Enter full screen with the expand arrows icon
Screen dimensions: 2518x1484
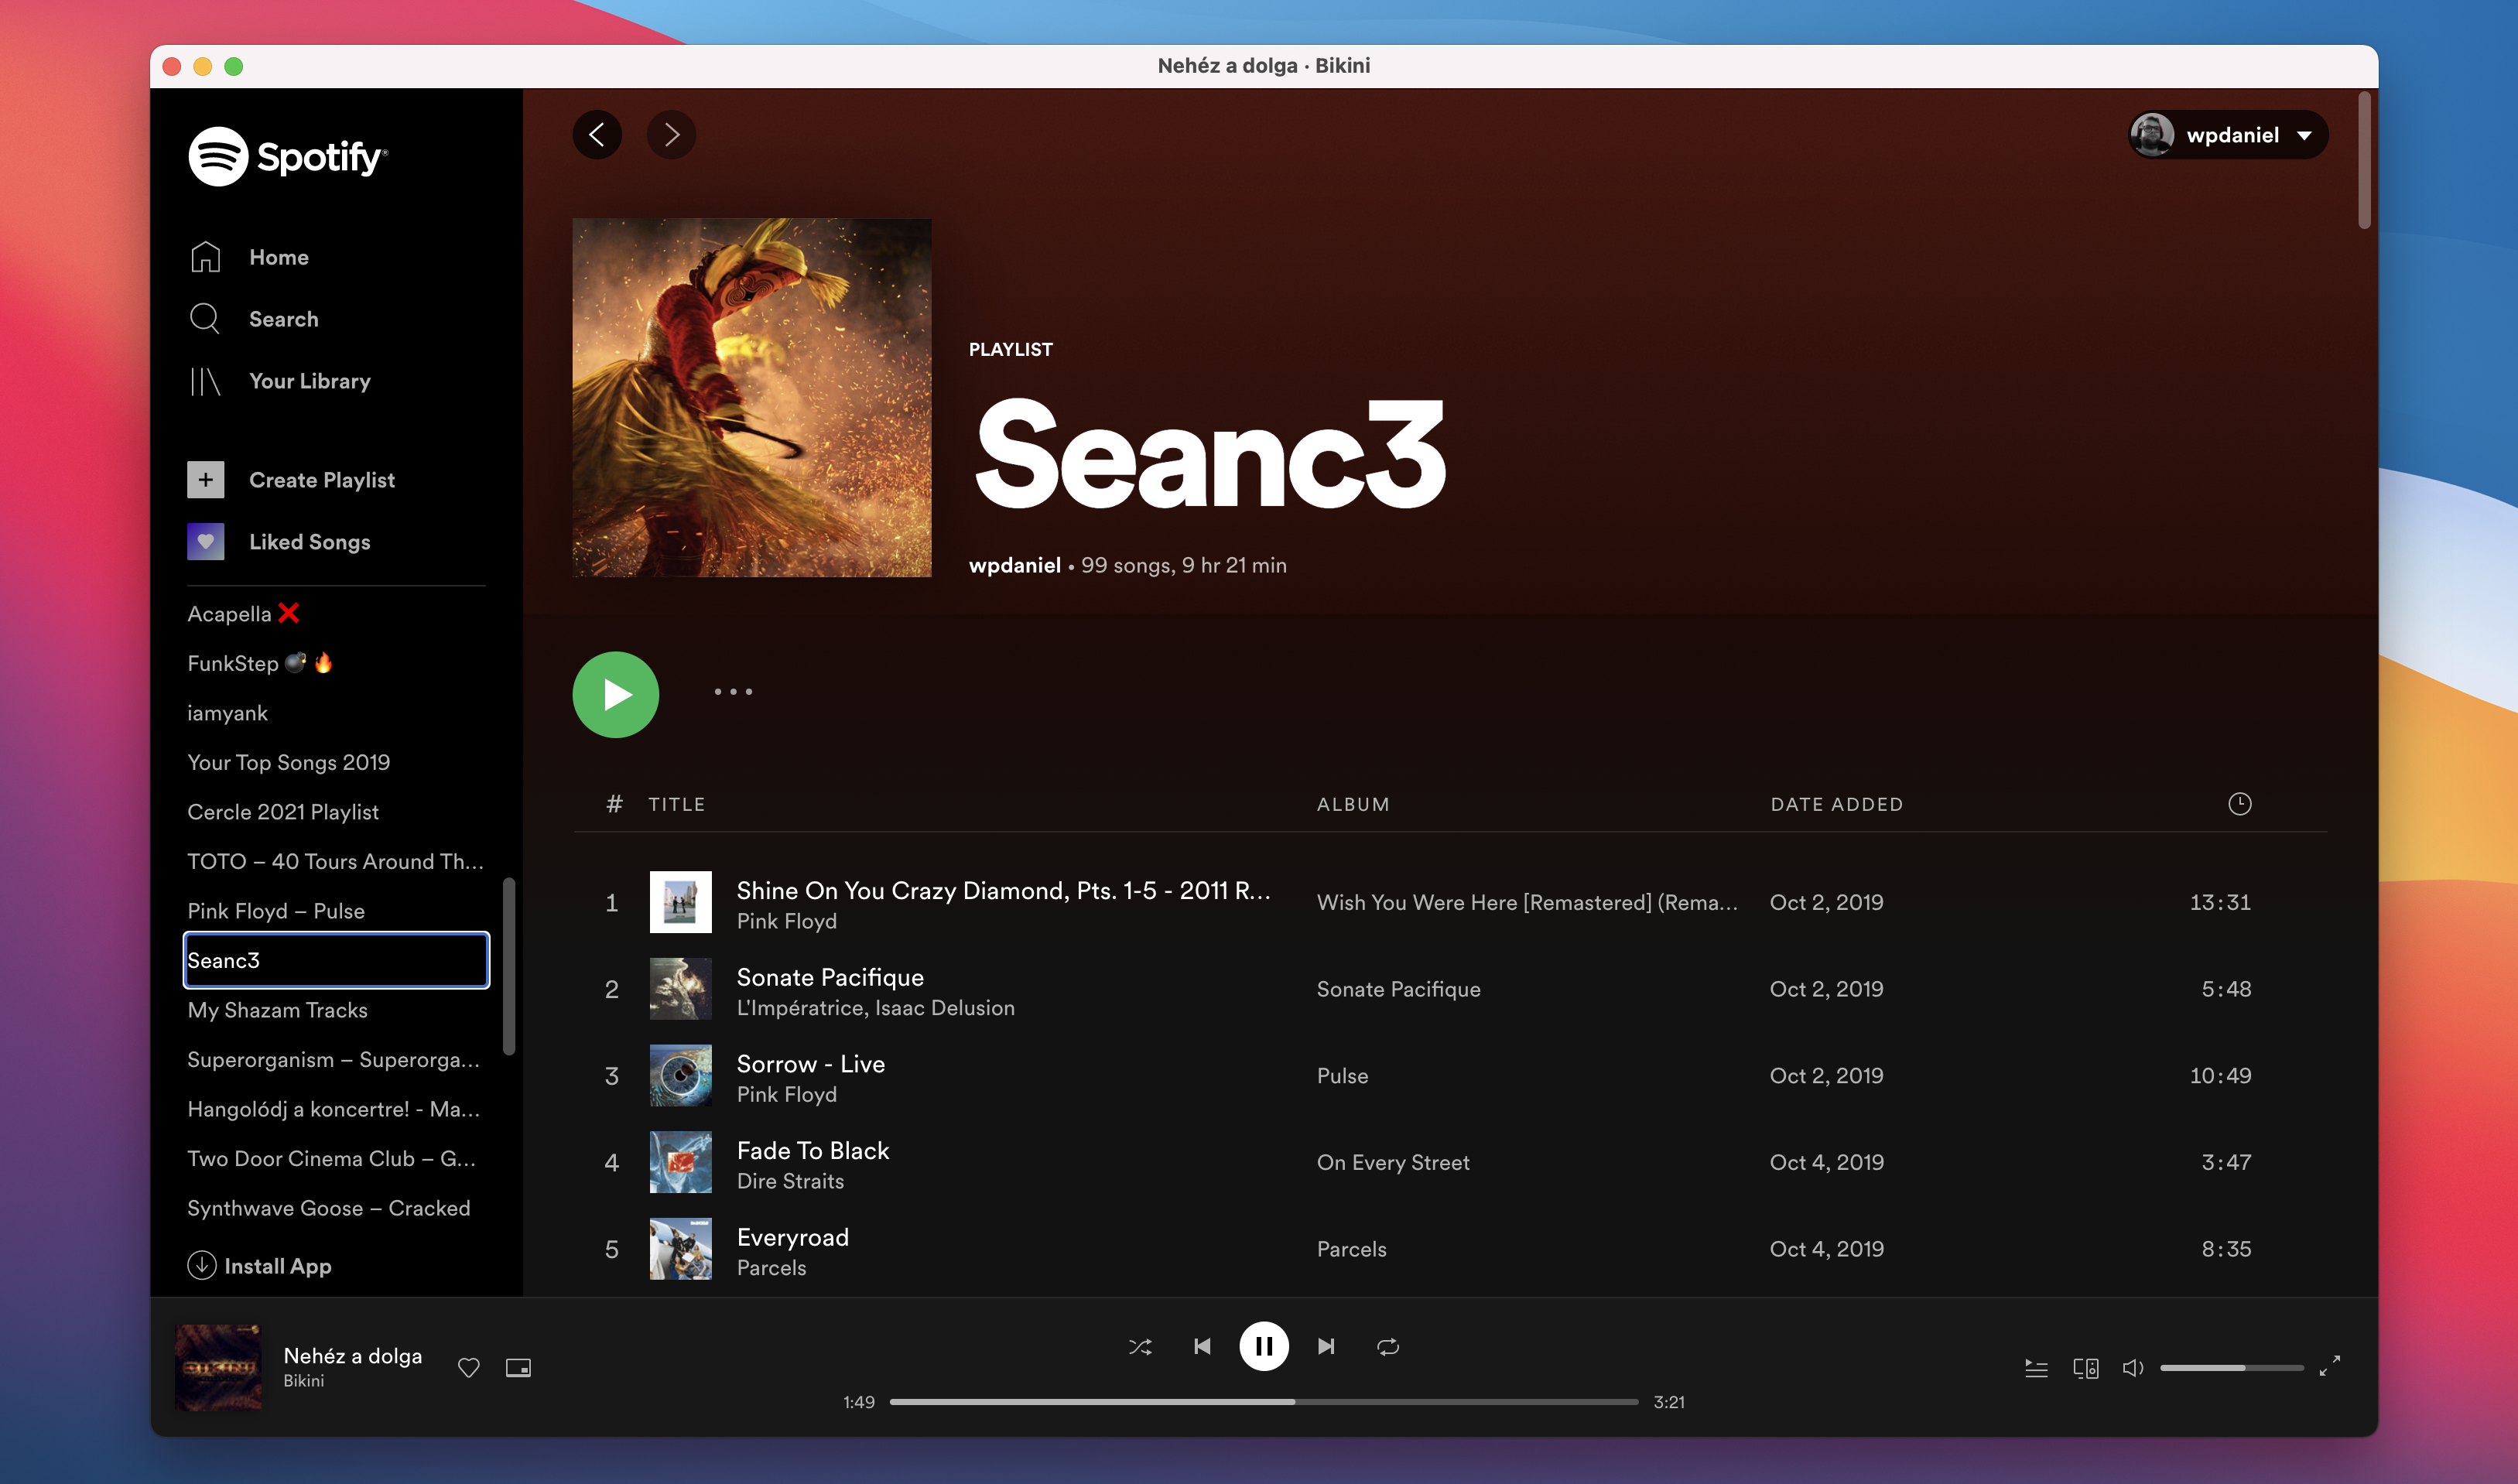(x=2330, y=1366)
